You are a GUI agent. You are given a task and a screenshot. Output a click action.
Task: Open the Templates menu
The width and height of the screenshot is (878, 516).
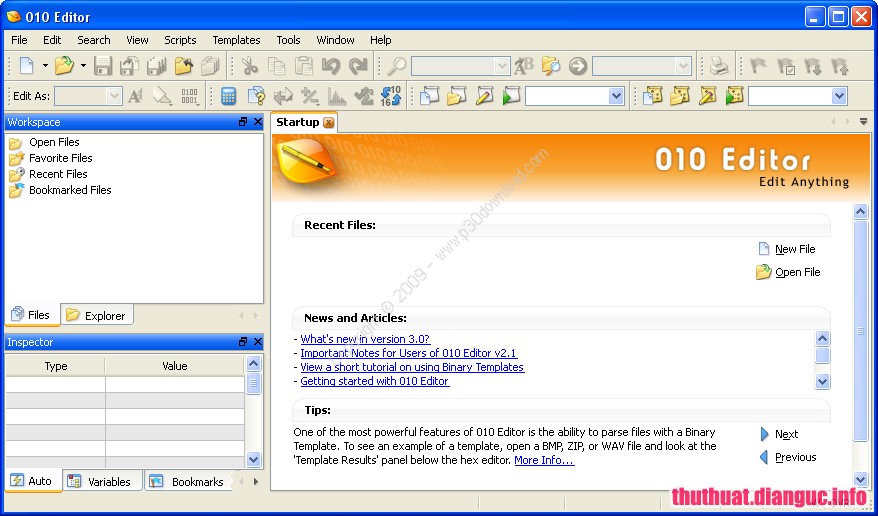coord(236,40)
